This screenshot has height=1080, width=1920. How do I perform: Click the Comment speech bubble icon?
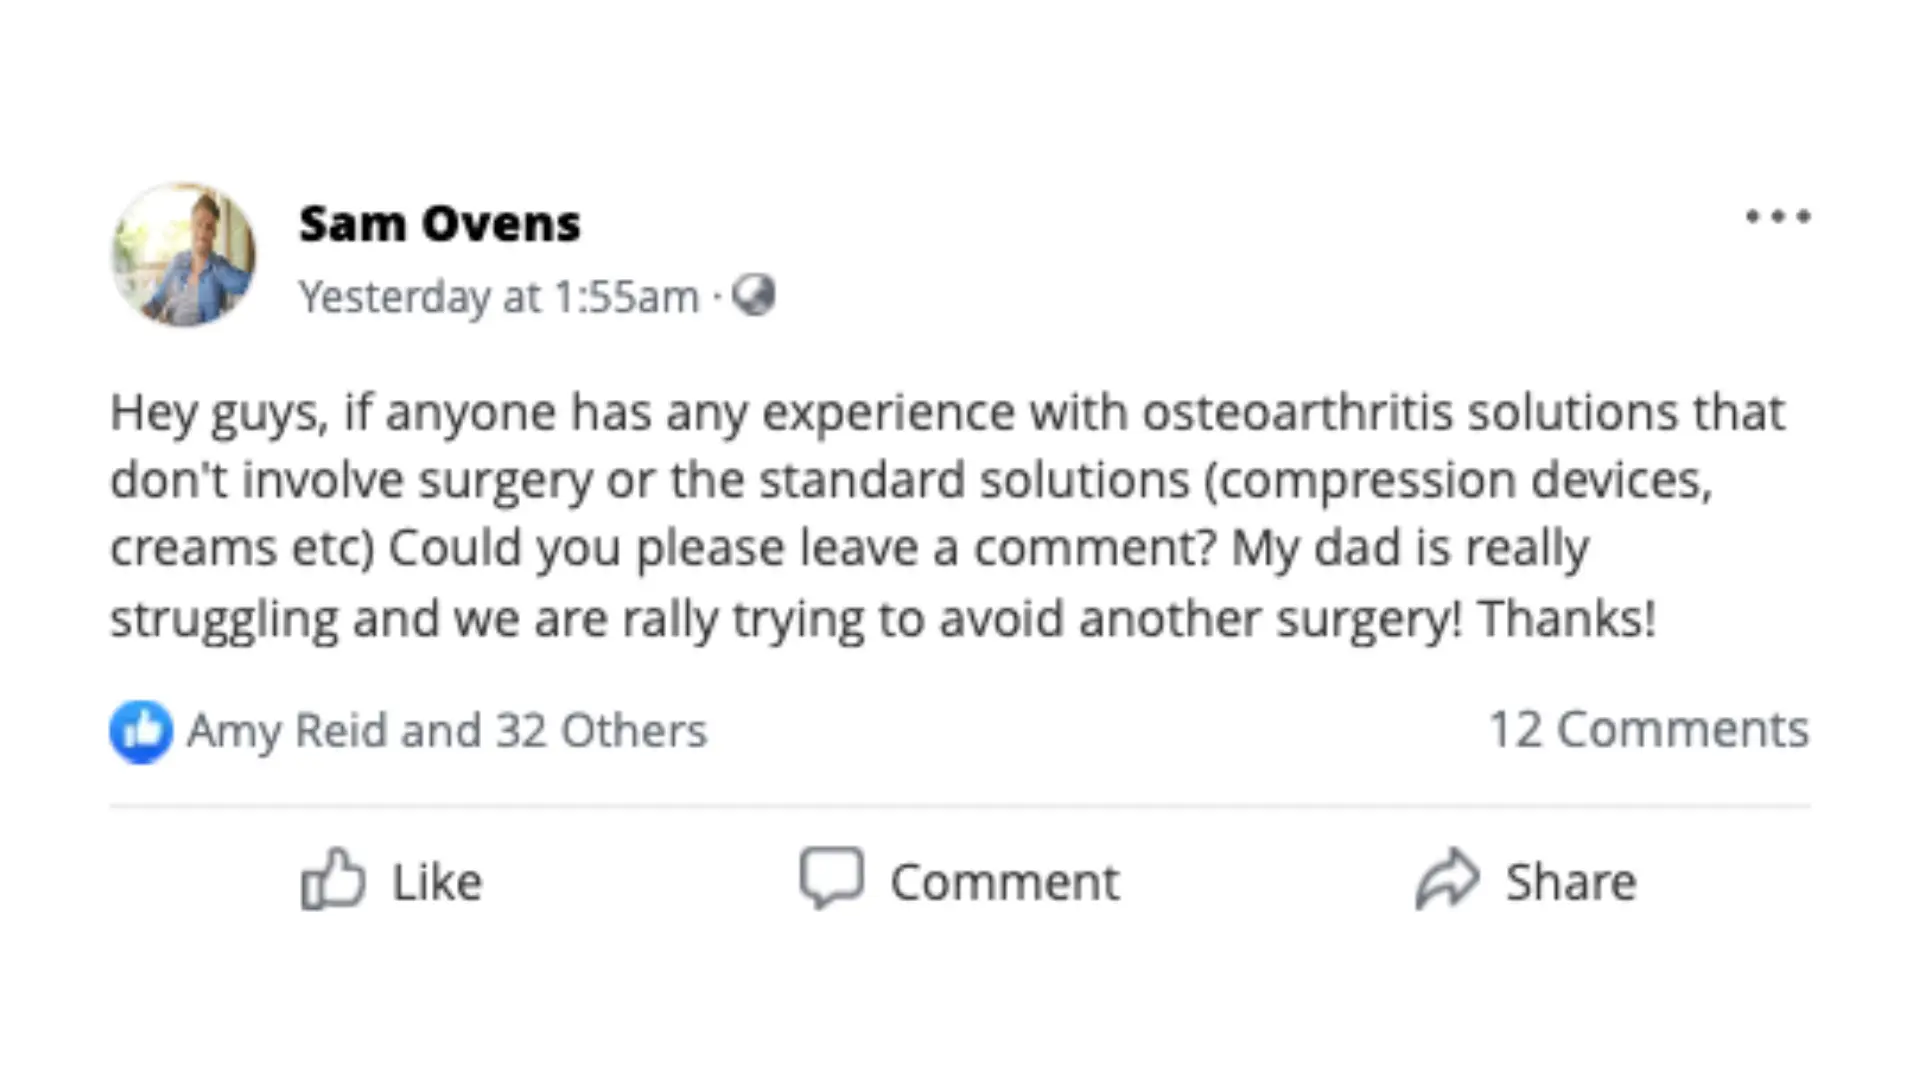click(x=831, y=878)
